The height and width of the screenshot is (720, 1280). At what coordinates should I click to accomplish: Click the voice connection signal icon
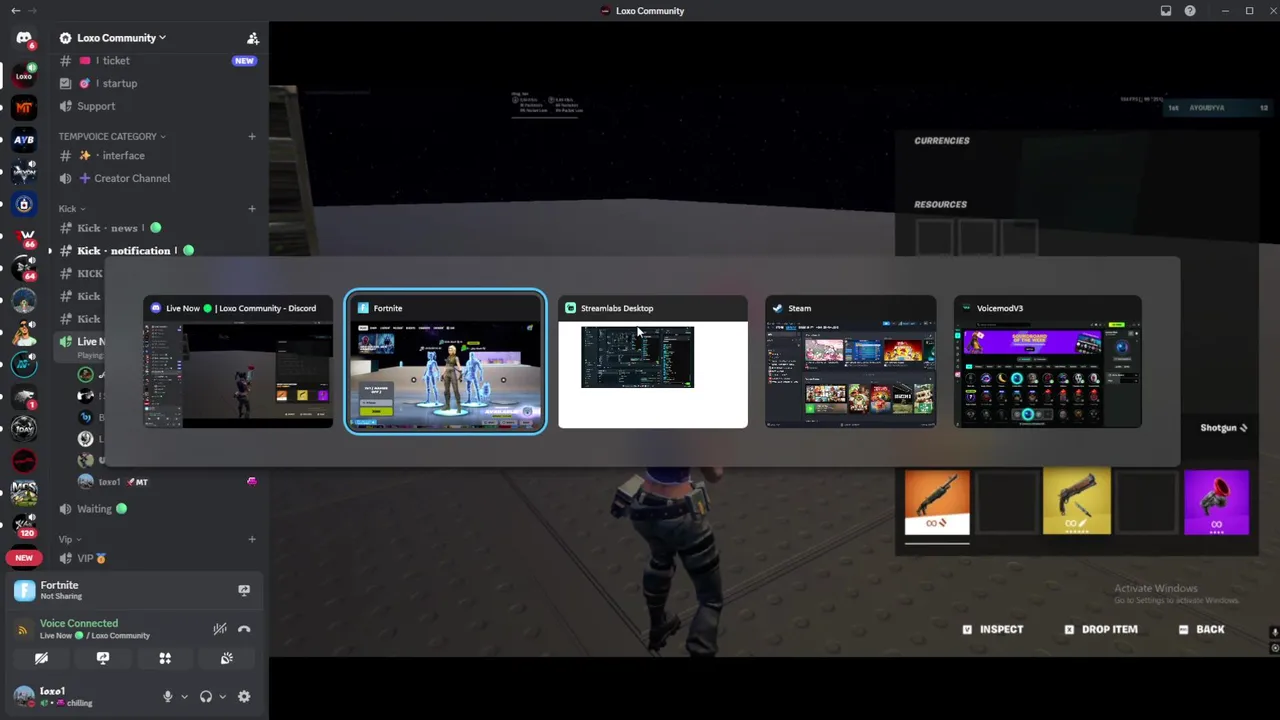click(x=22, y=630)
